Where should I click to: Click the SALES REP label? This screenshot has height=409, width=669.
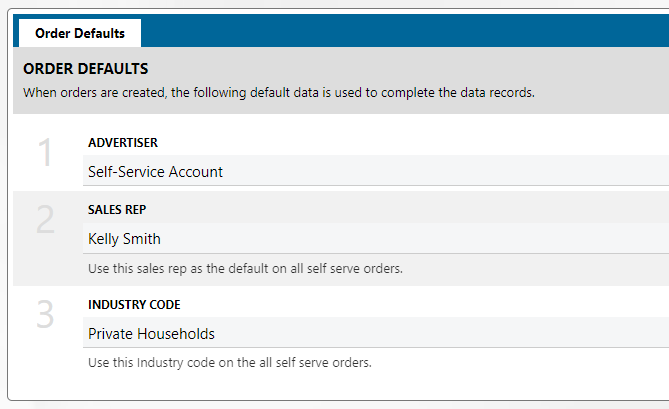pos(118,211)
